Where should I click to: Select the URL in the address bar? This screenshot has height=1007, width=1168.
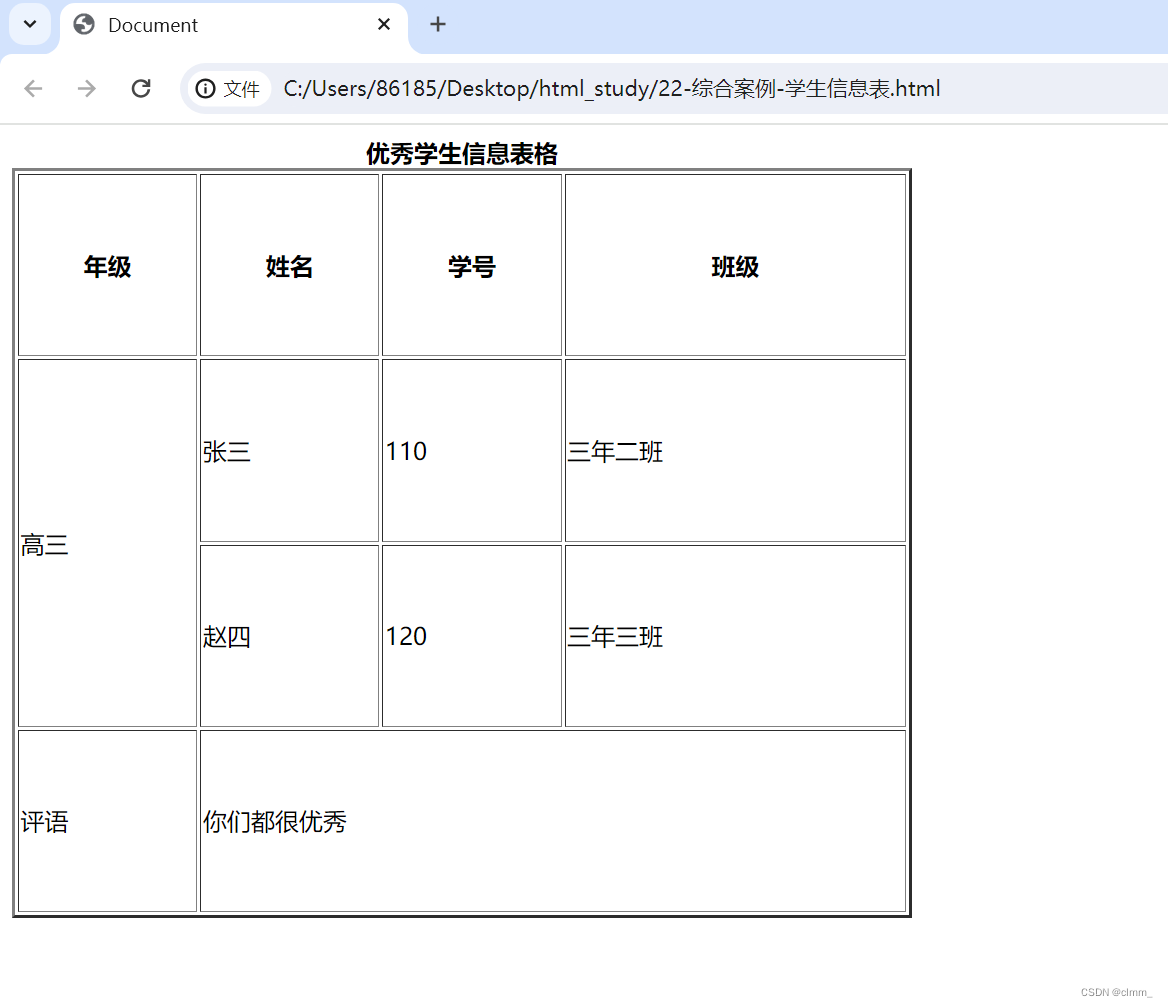[611, 88]
